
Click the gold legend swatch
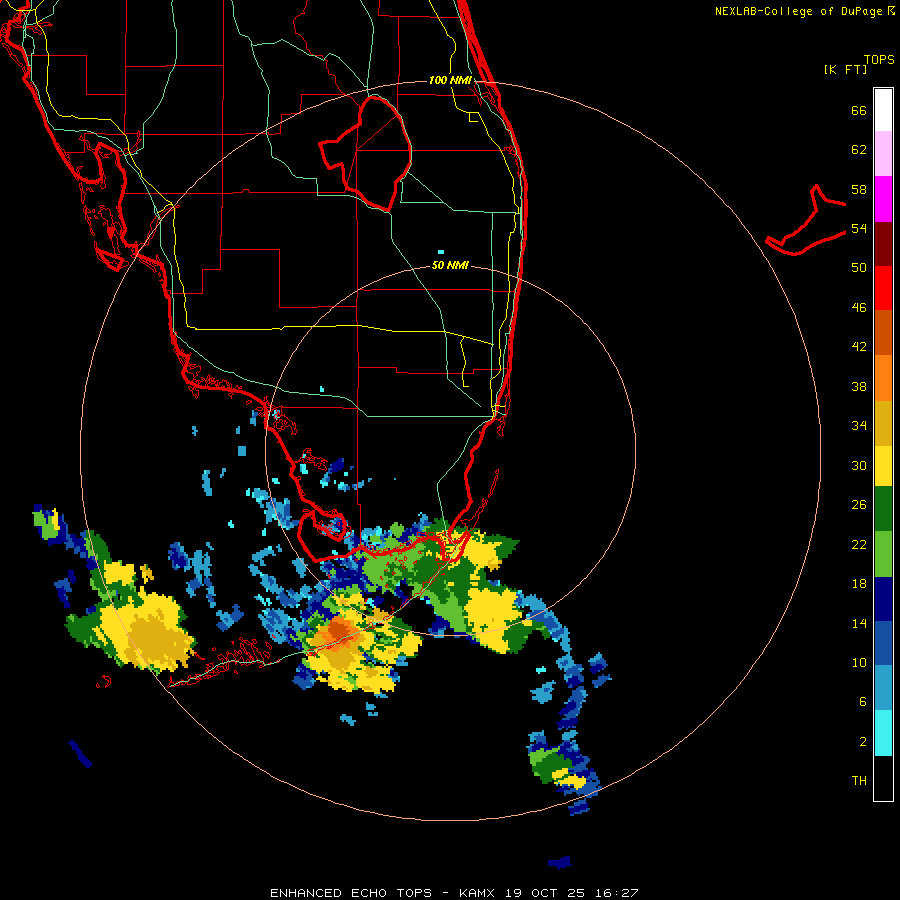click(883, 423)
